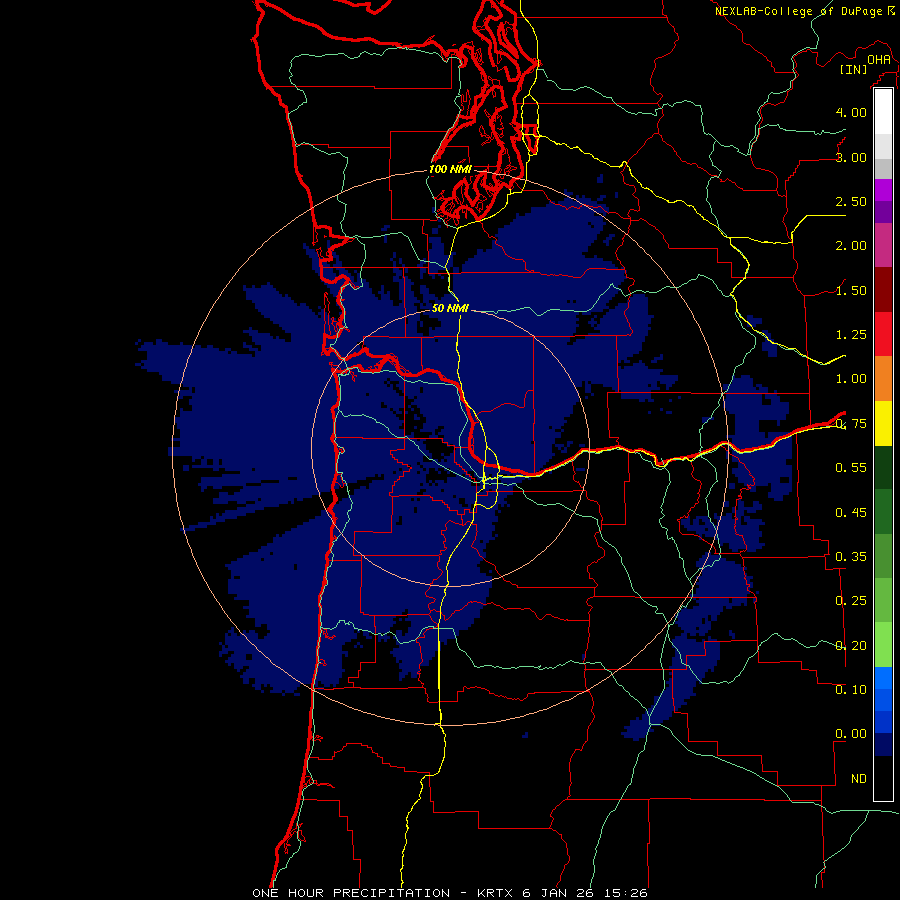This screenshot has width=900, height=900.
Task: Click the "ND" no-data legend label
Action: tap(859, 778)
